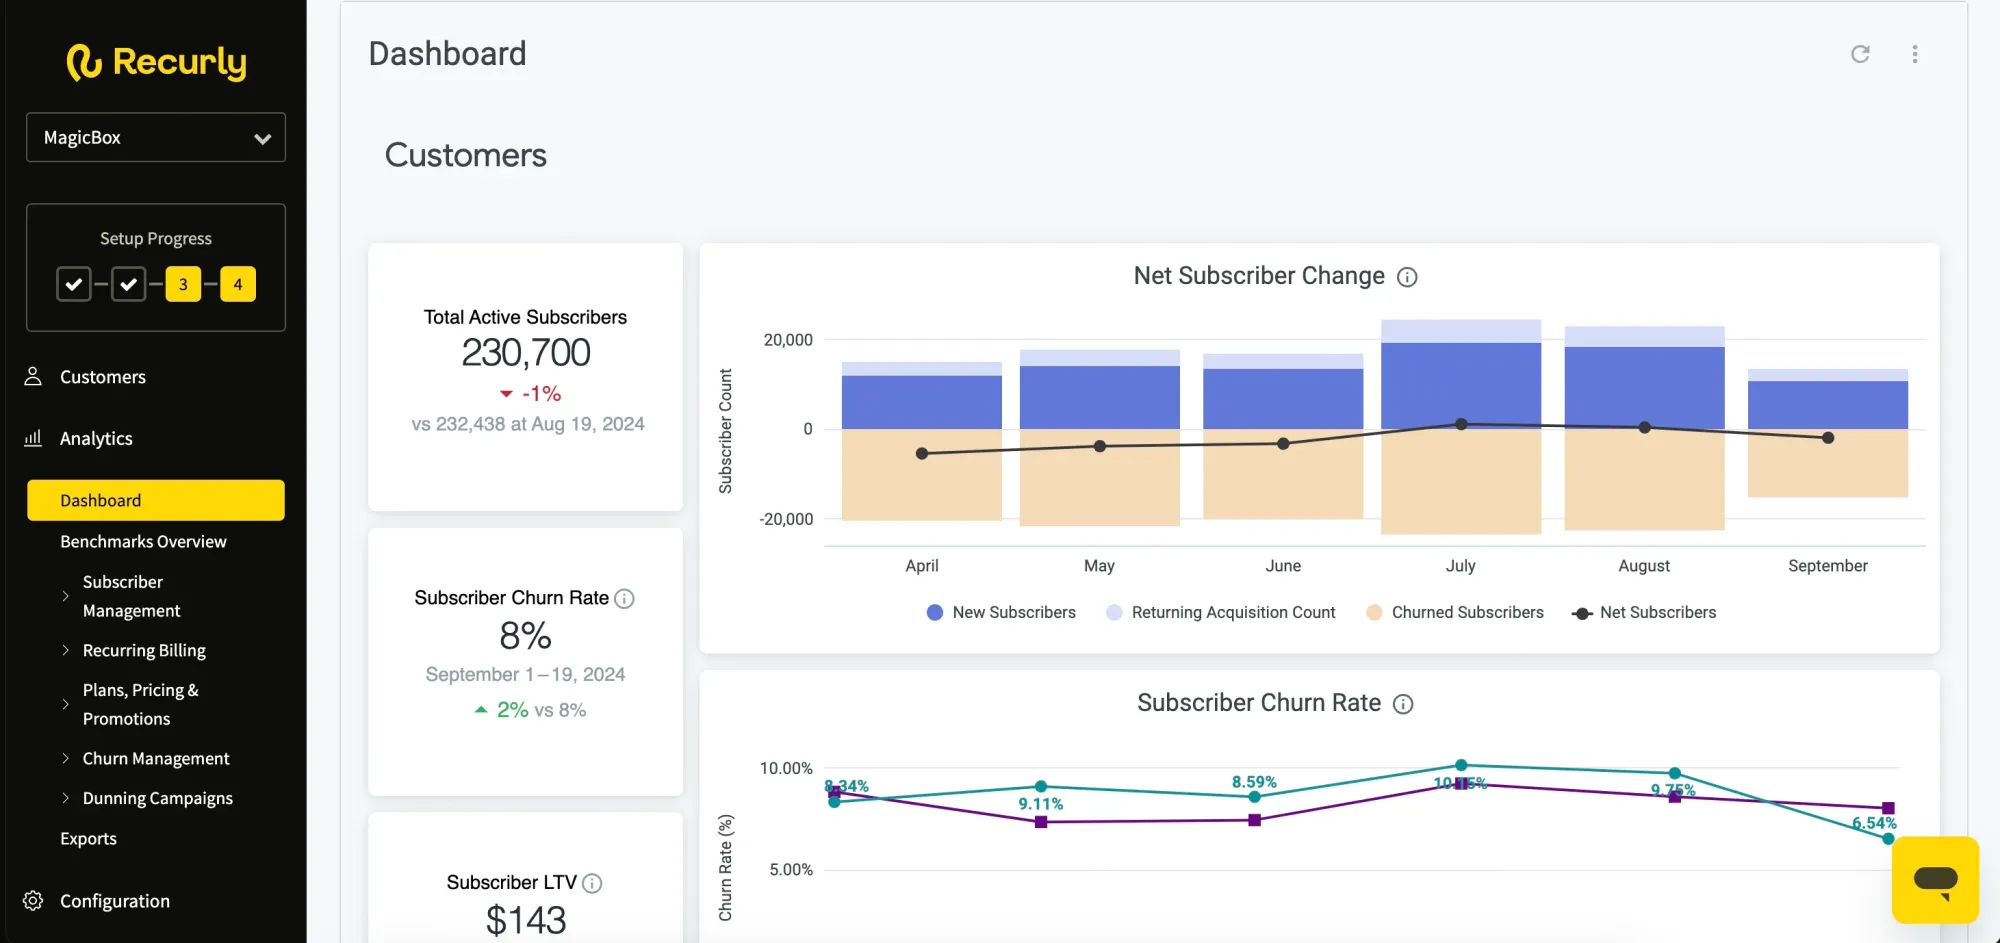Expand the Churn Management chevron
The height and width of the screenshot is (943, 2000).
point(66,758)
